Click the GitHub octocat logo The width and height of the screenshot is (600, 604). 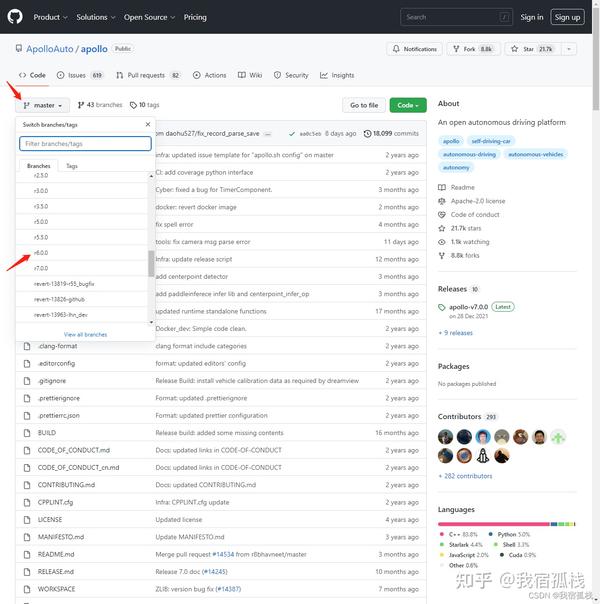tap(15, 17)
